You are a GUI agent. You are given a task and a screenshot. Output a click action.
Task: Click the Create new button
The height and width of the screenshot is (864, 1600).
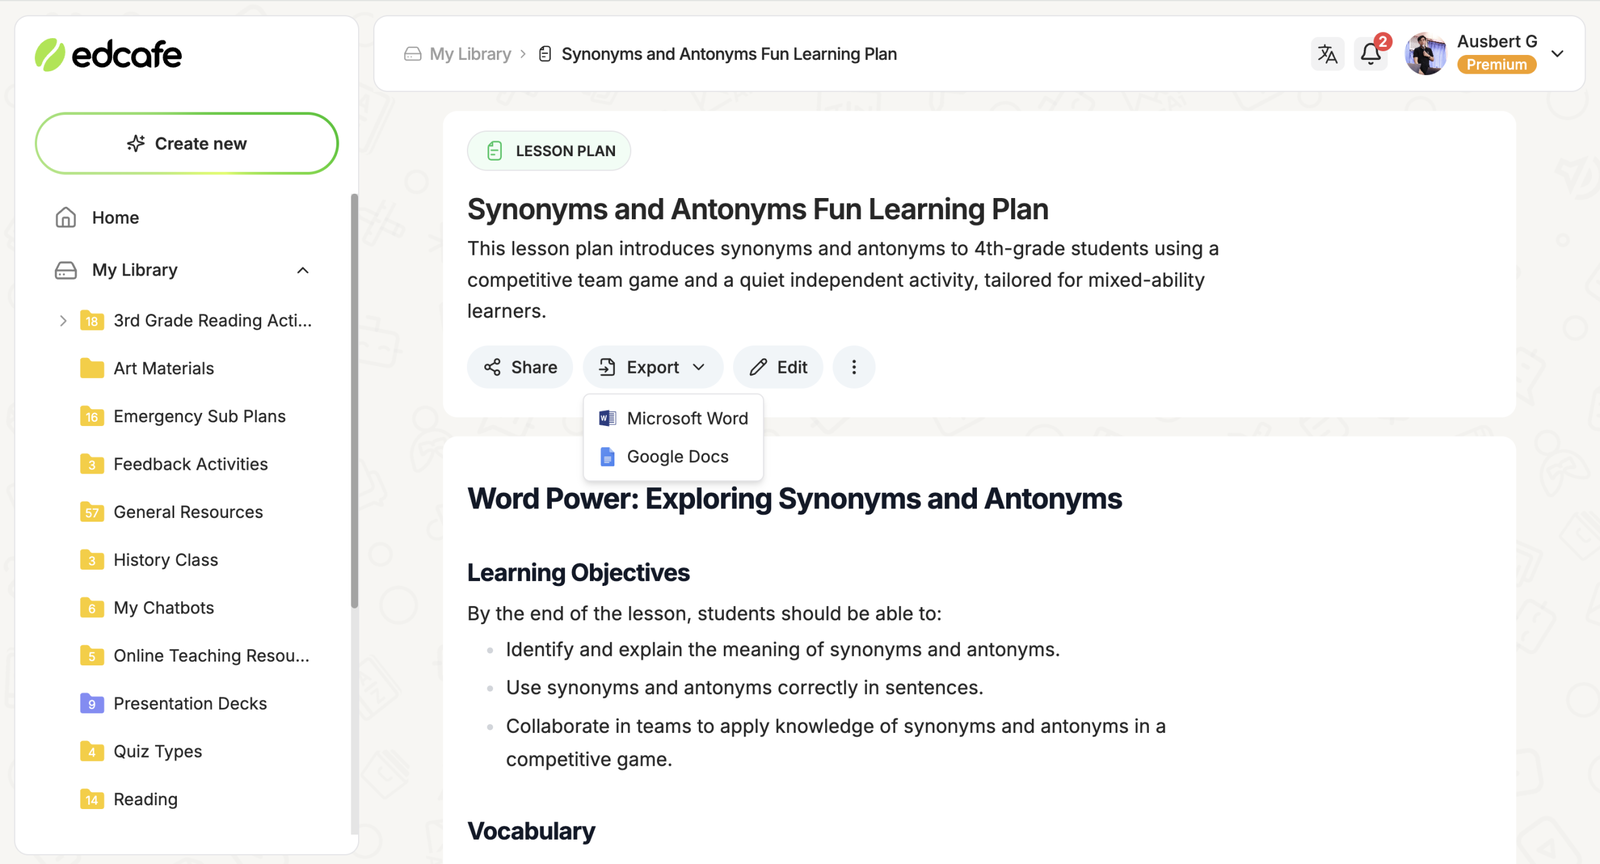click(x=187, y=143)
